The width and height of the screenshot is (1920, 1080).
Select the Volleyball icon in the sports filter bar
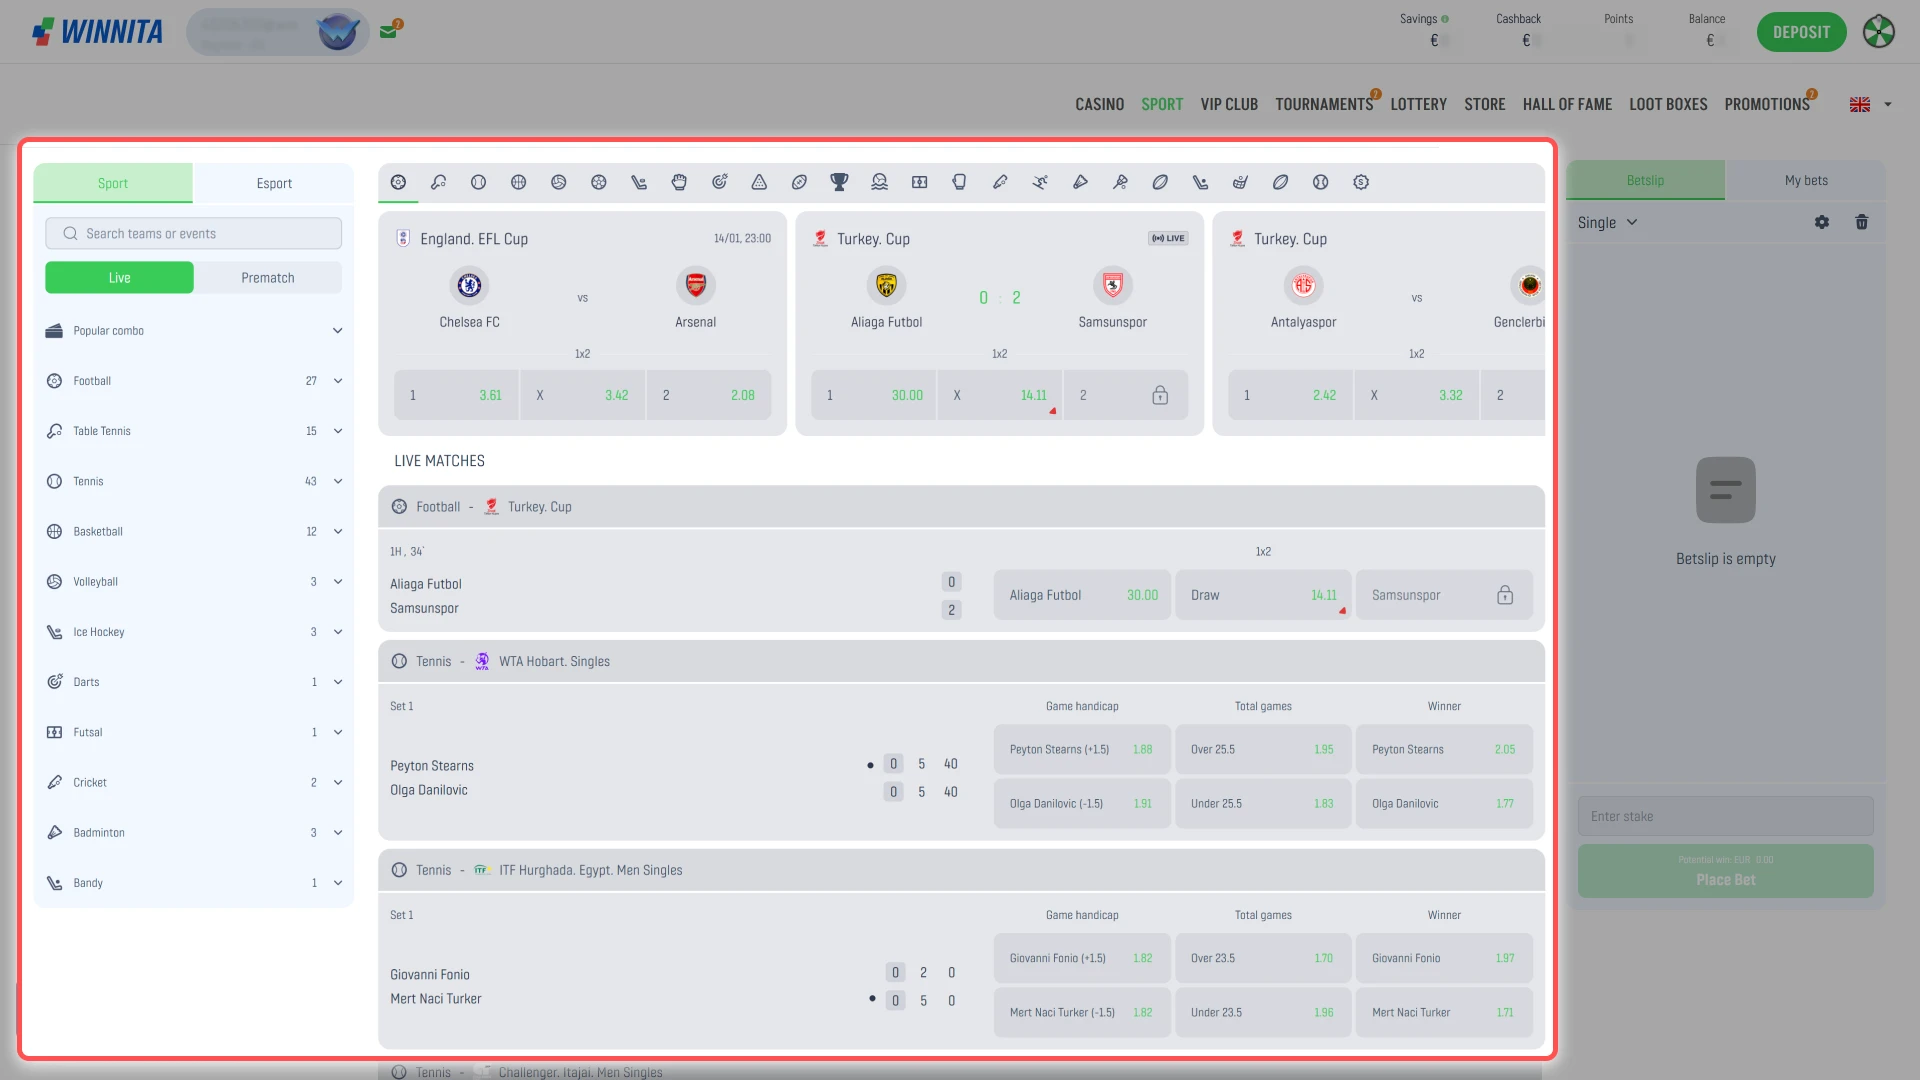558,182
